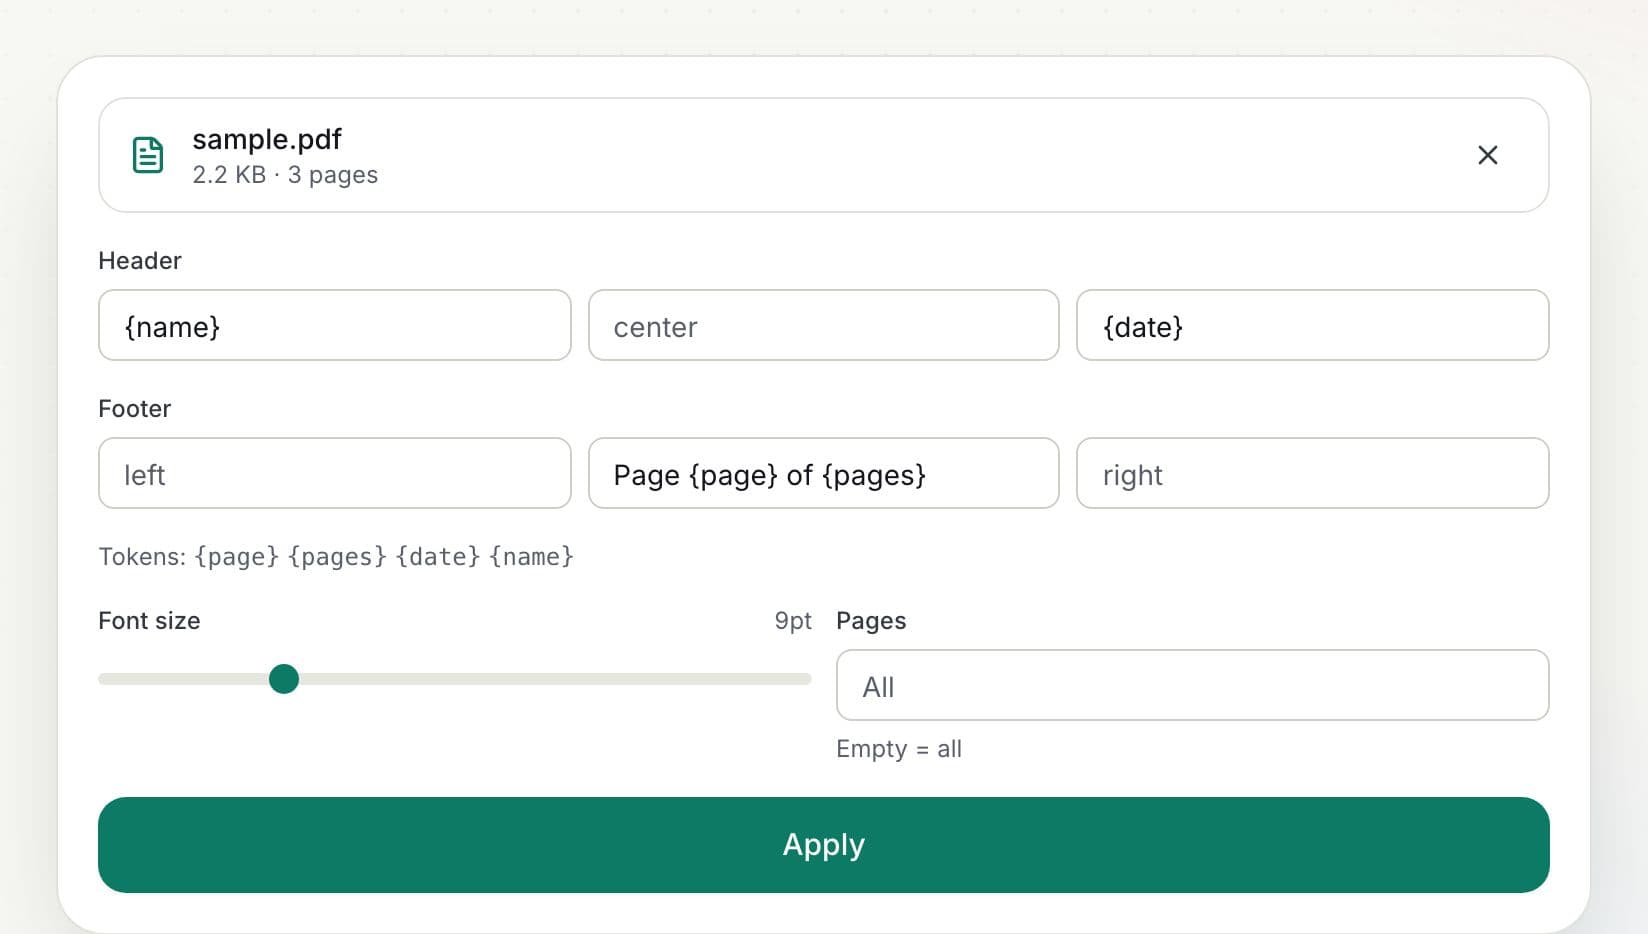The image size is (1648, 934).
Task: Click the Font size slider handle
Action: (x=284, y=679)
